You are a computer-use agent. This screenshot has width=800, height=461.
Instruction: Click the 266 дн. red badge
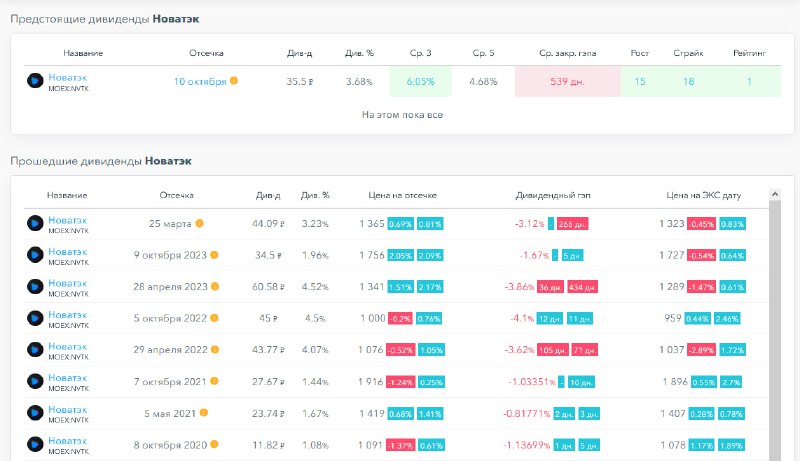(572, 224)
